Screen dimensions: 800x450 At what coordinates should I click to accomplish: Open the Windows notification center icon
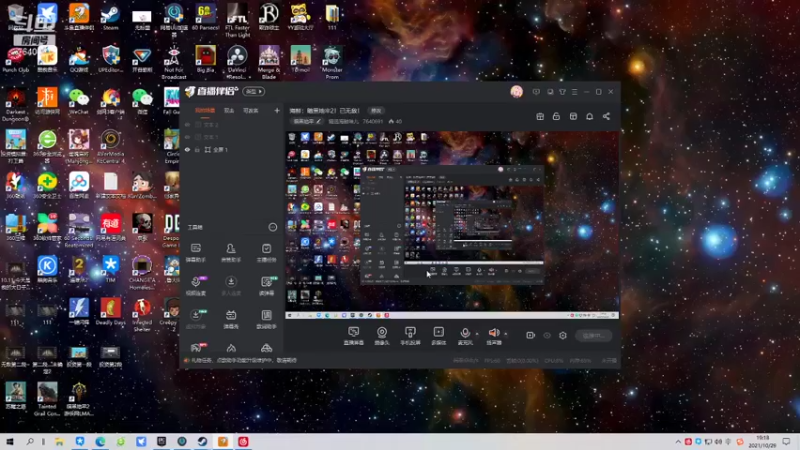787,442
